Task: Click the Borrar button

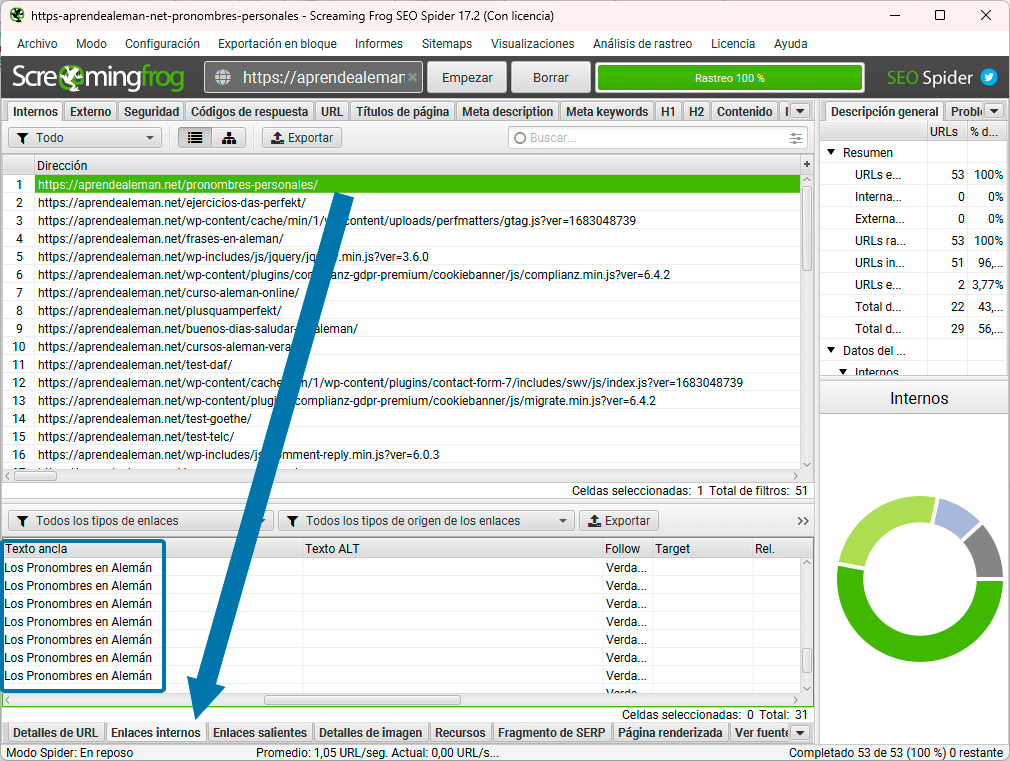Action: tap(551, 78)
